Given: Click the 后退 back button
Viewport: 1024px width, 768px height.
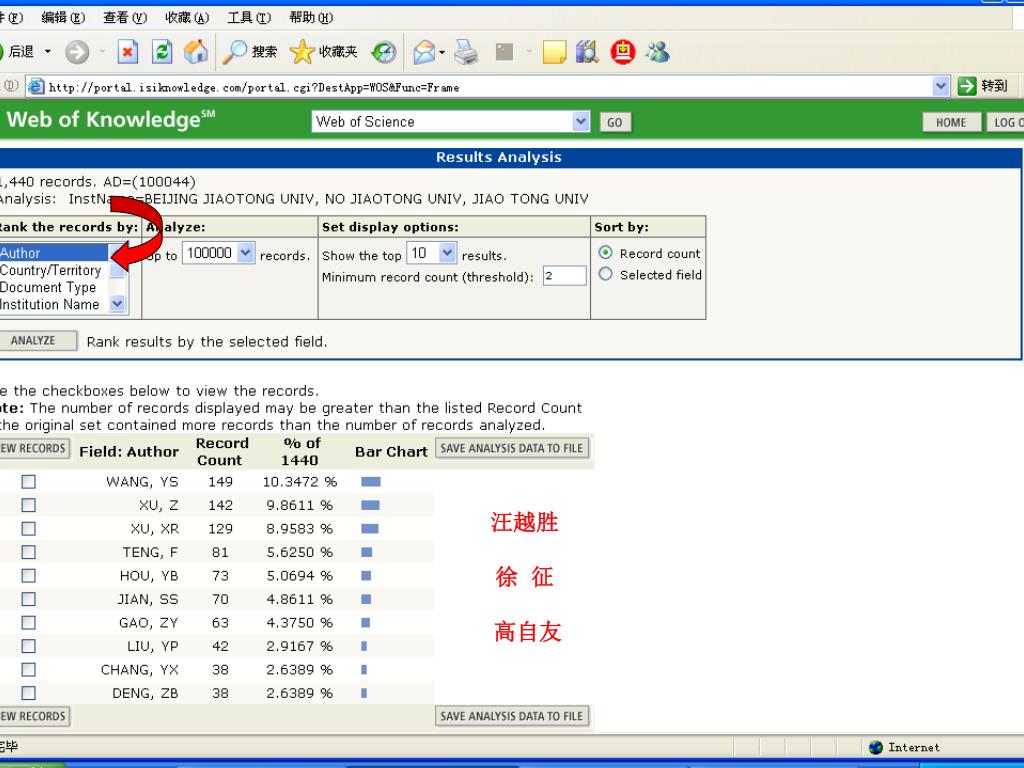Looking at the screenshot, I should pos(18,52).
